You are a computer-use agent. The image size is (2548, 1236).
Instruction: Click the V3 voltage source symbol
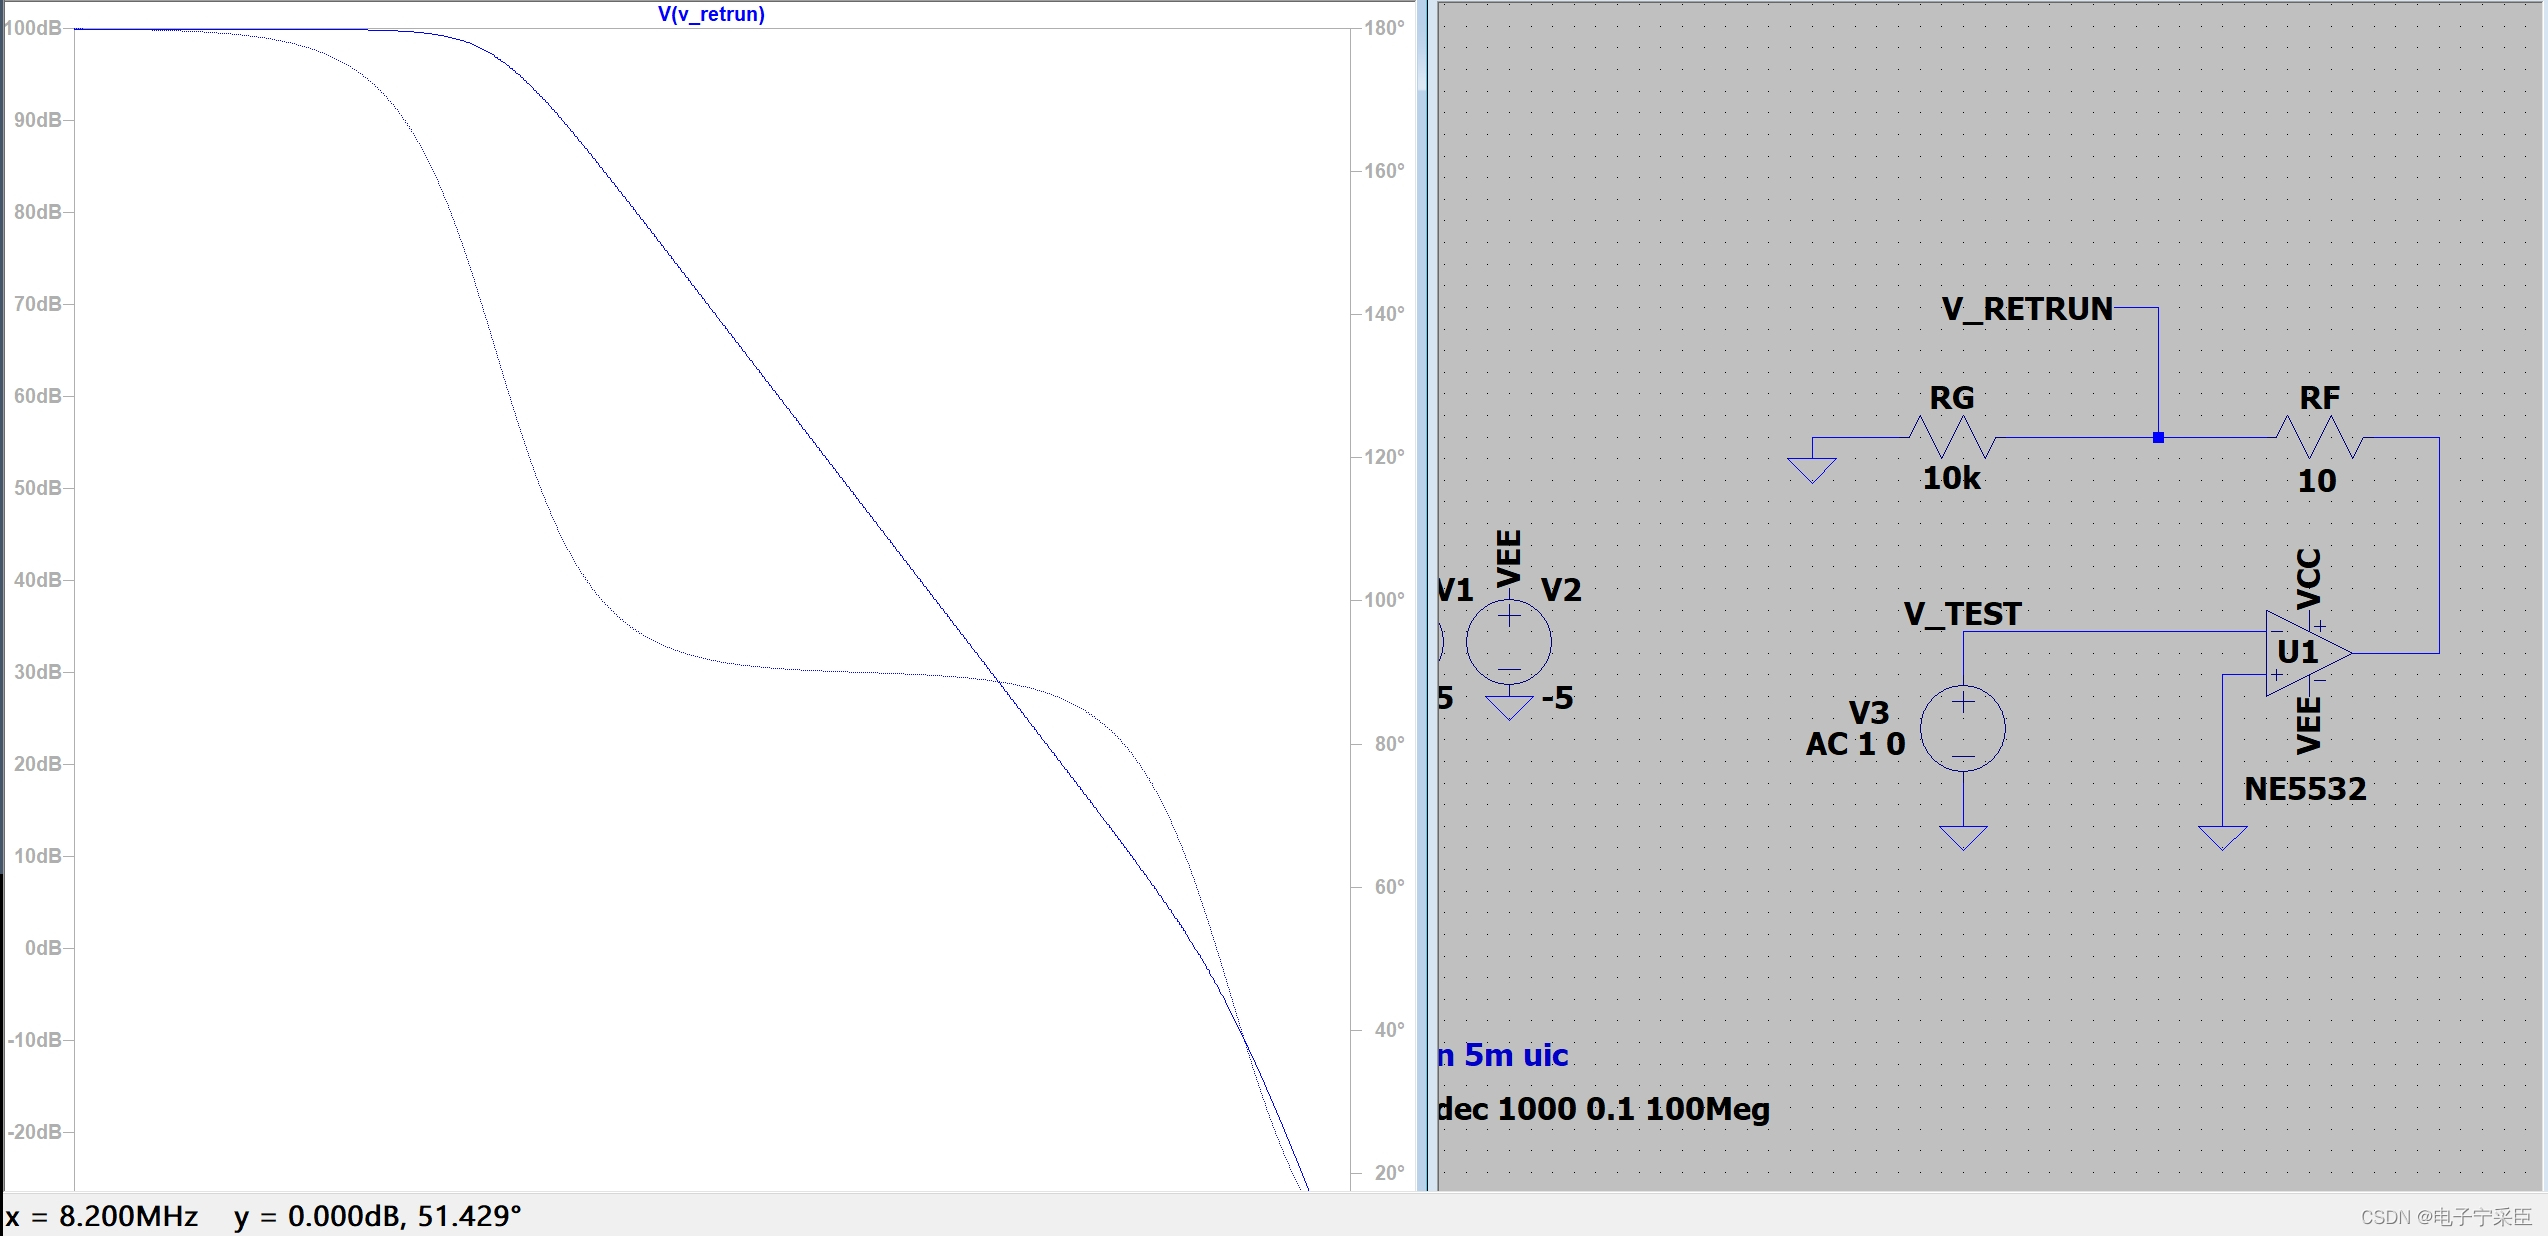1962,728
